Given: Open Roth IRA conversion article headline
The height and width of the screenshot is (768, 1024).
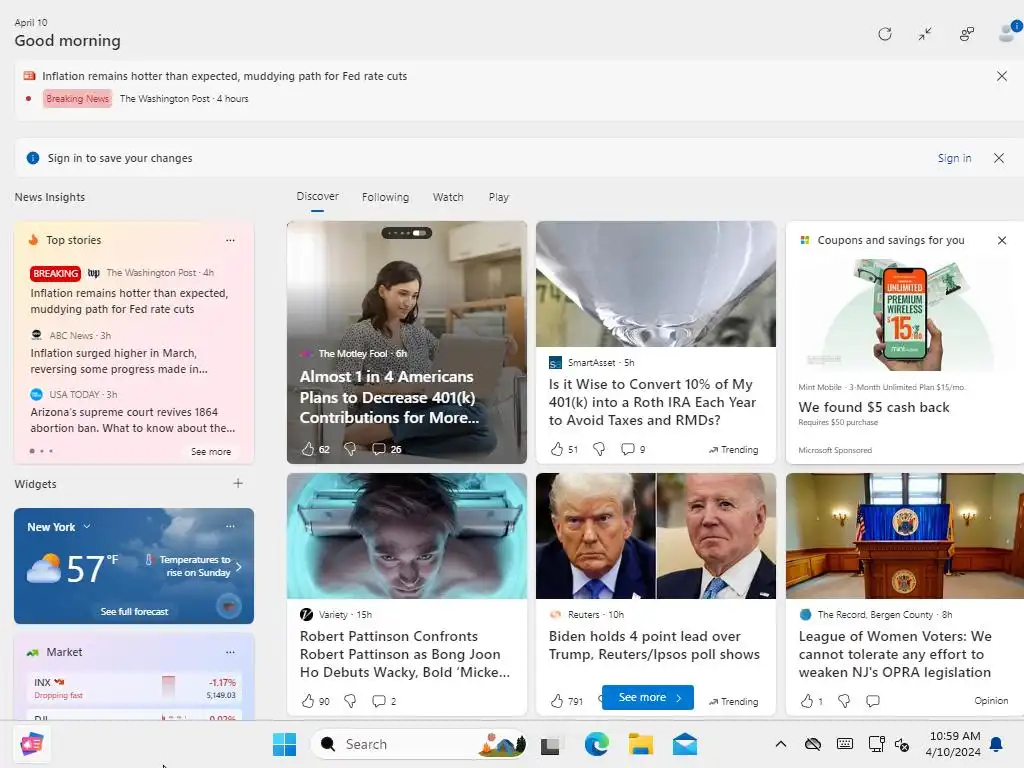Looking at the screenshot, I should click(x=652, y=402).
